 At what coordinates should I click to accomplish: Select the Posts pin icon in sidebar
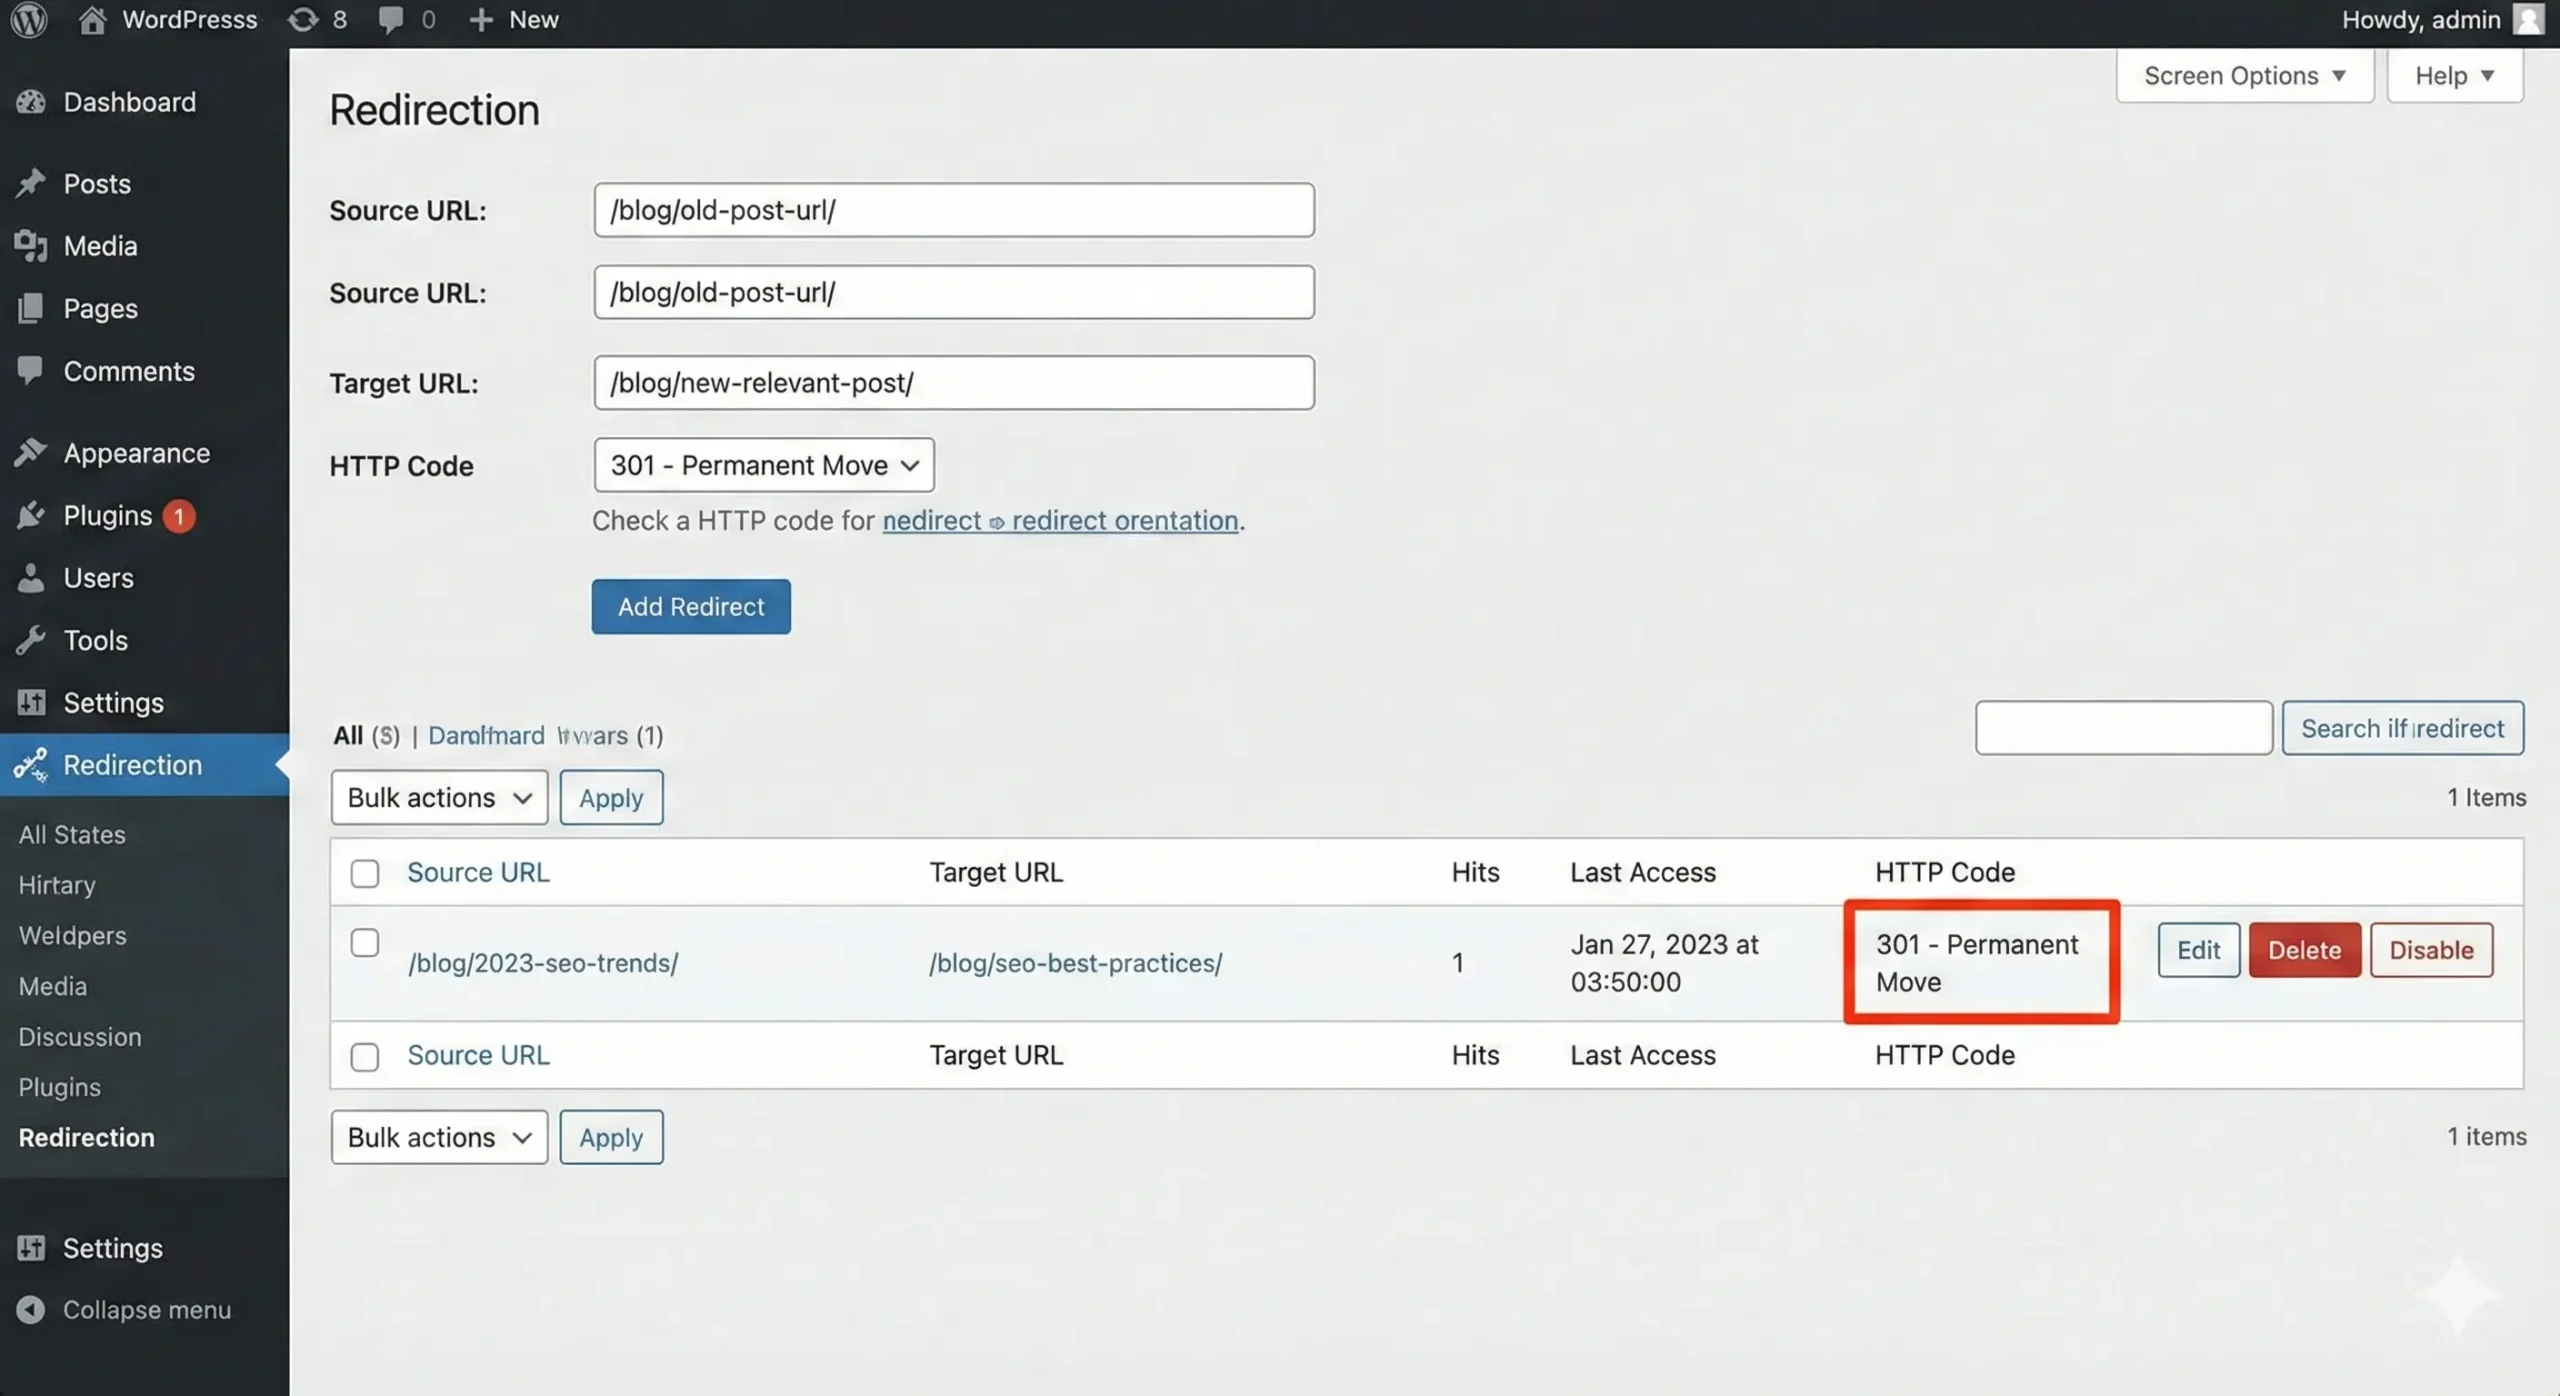click(x=32, y=183)
